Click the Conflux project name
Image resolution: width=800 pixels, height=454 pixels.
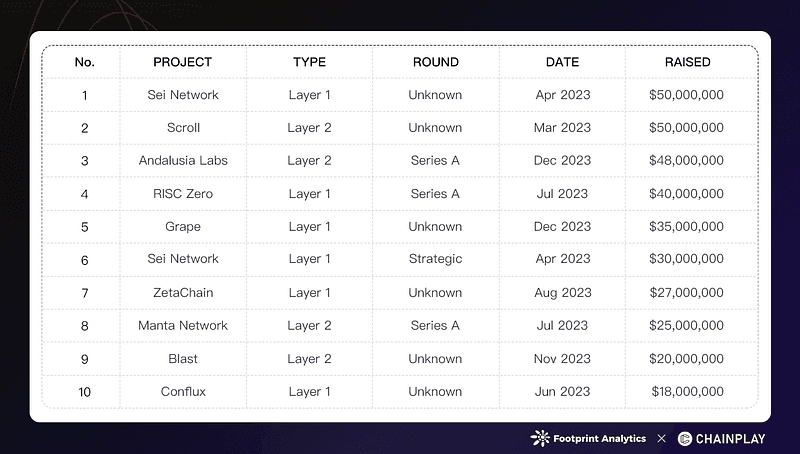pyautogui.click(x=183, y=391)
